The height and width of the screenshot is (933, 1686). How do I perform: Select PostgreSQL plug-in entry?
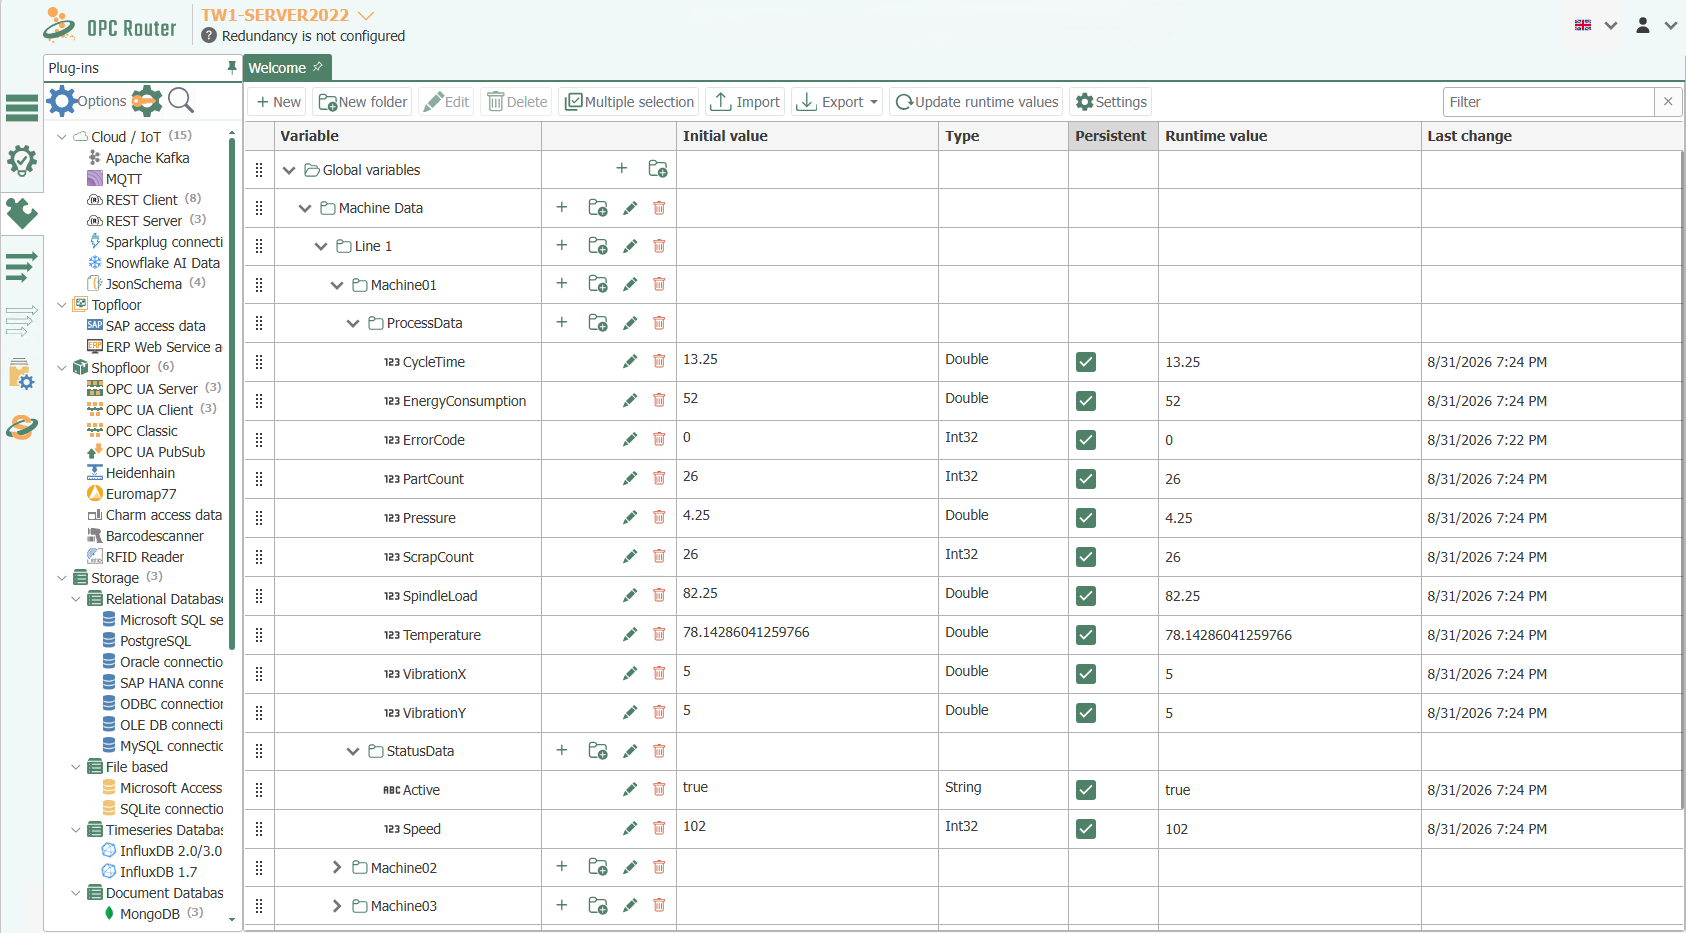click(155, 641)
